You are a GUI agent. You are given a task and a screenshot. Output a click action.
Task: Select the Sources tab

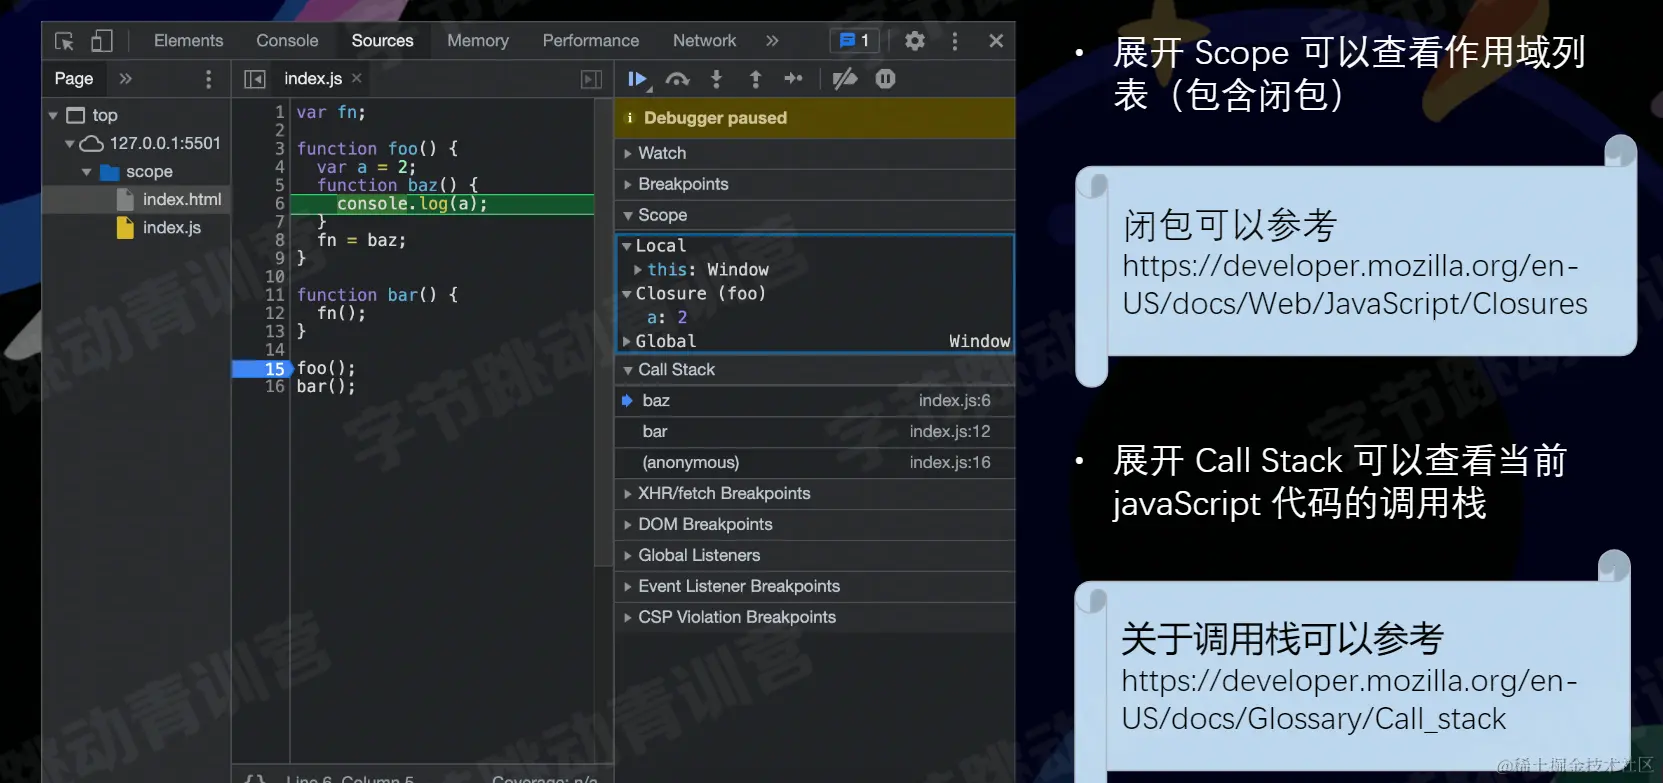point(382,41)
